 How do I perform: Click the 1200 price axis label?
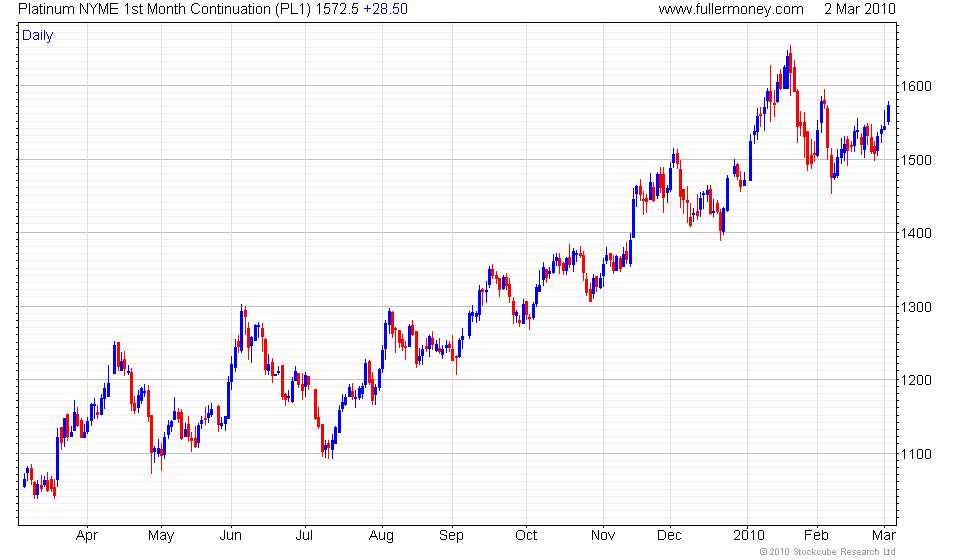click(916, 380)
